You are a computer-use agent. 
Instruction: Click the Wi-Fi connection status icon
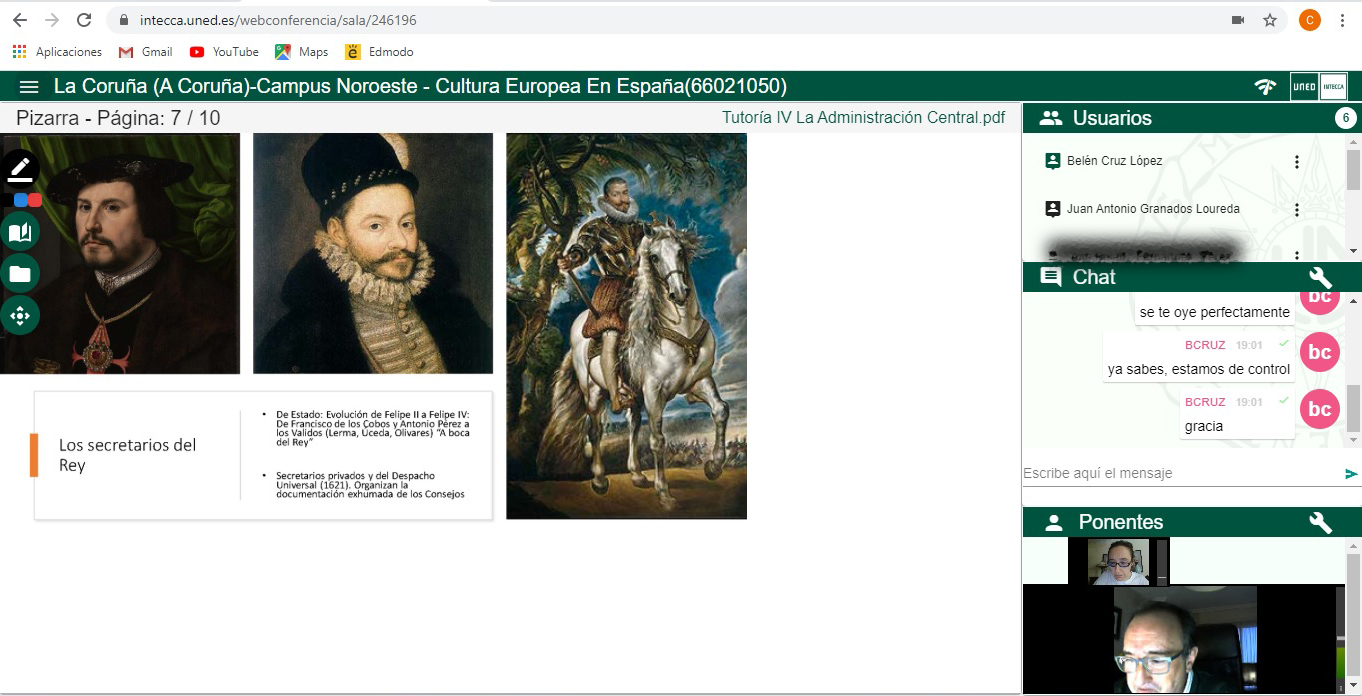[x=1265, y=87]
